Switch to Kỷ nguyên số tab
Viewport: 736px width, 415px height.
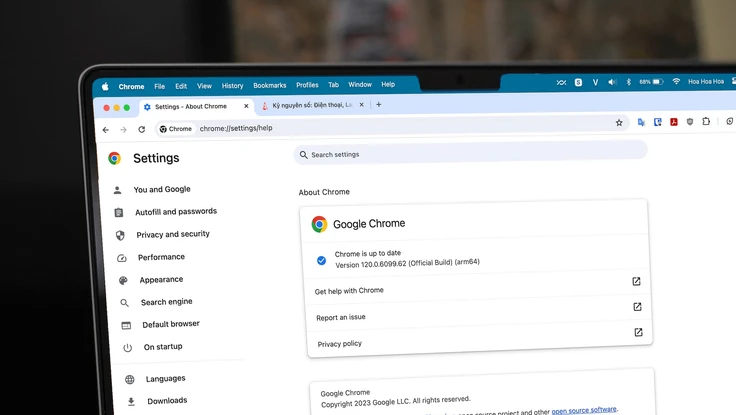pyautogui.click(x=312, y=105)
